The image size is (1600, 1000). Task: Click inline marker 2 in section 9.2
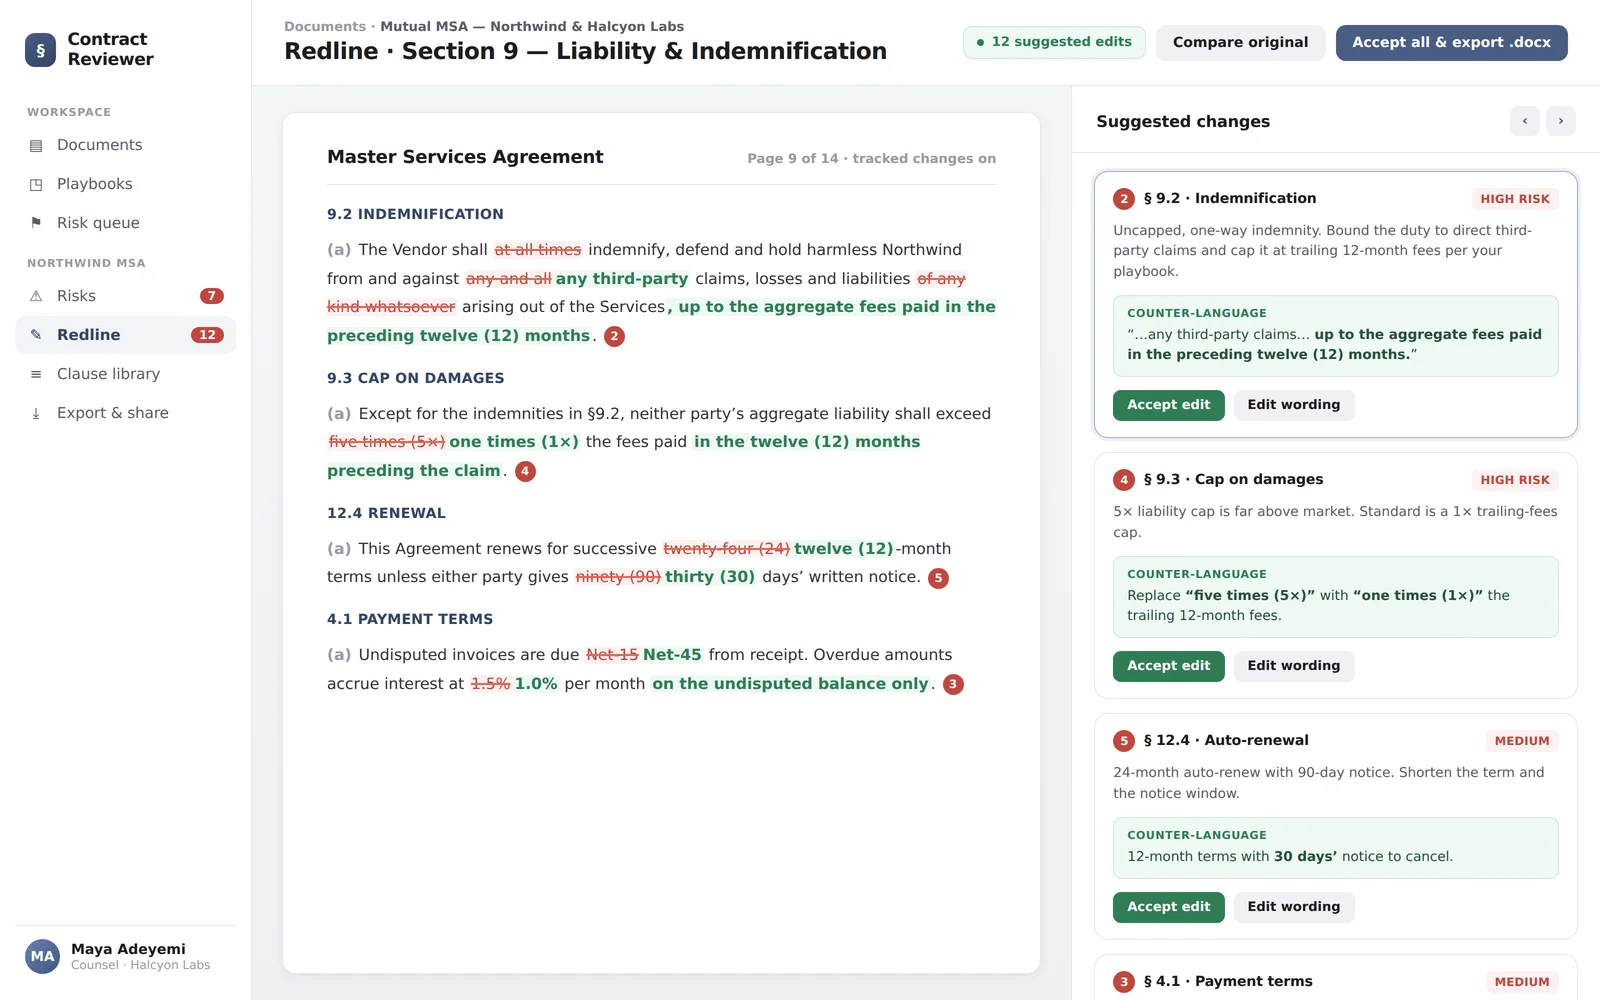(x=614, y=337)
